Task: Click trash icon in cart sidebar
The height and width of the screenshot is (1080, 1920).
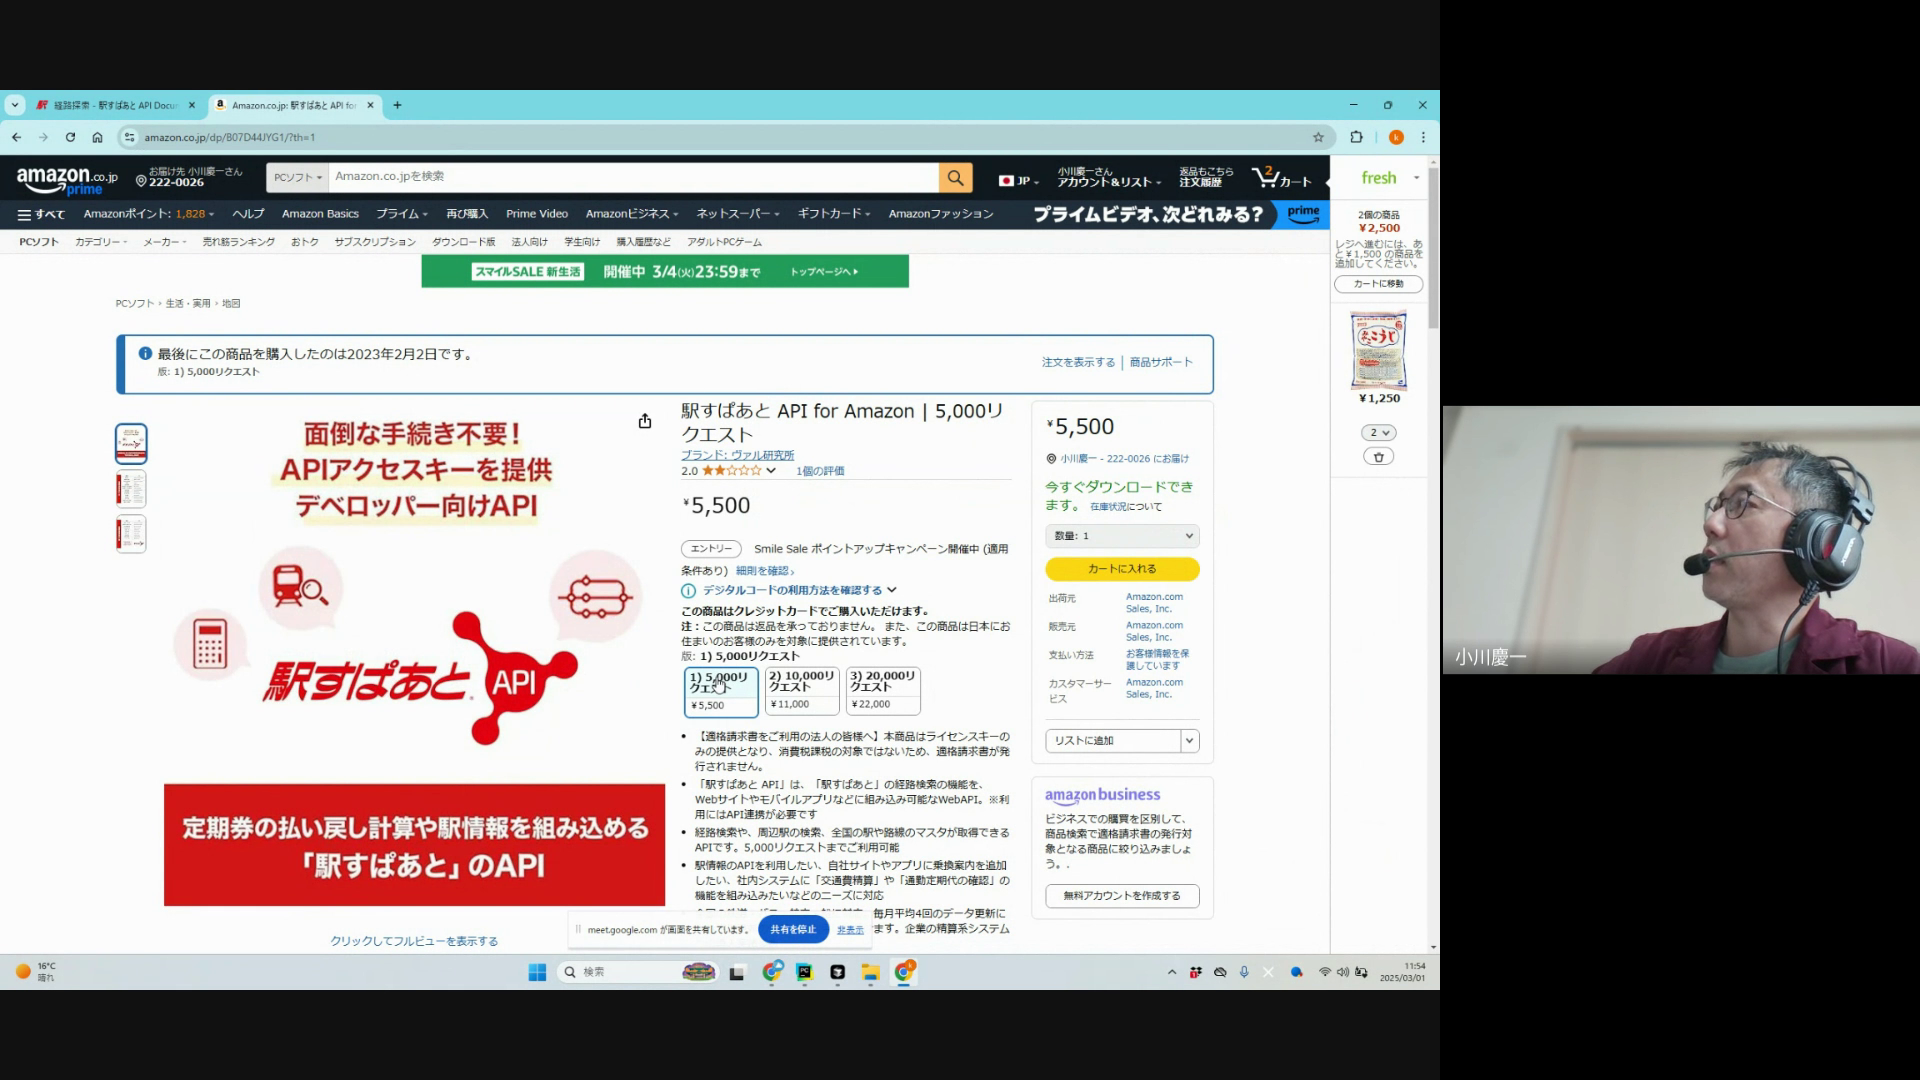Action: point(1378,457)
